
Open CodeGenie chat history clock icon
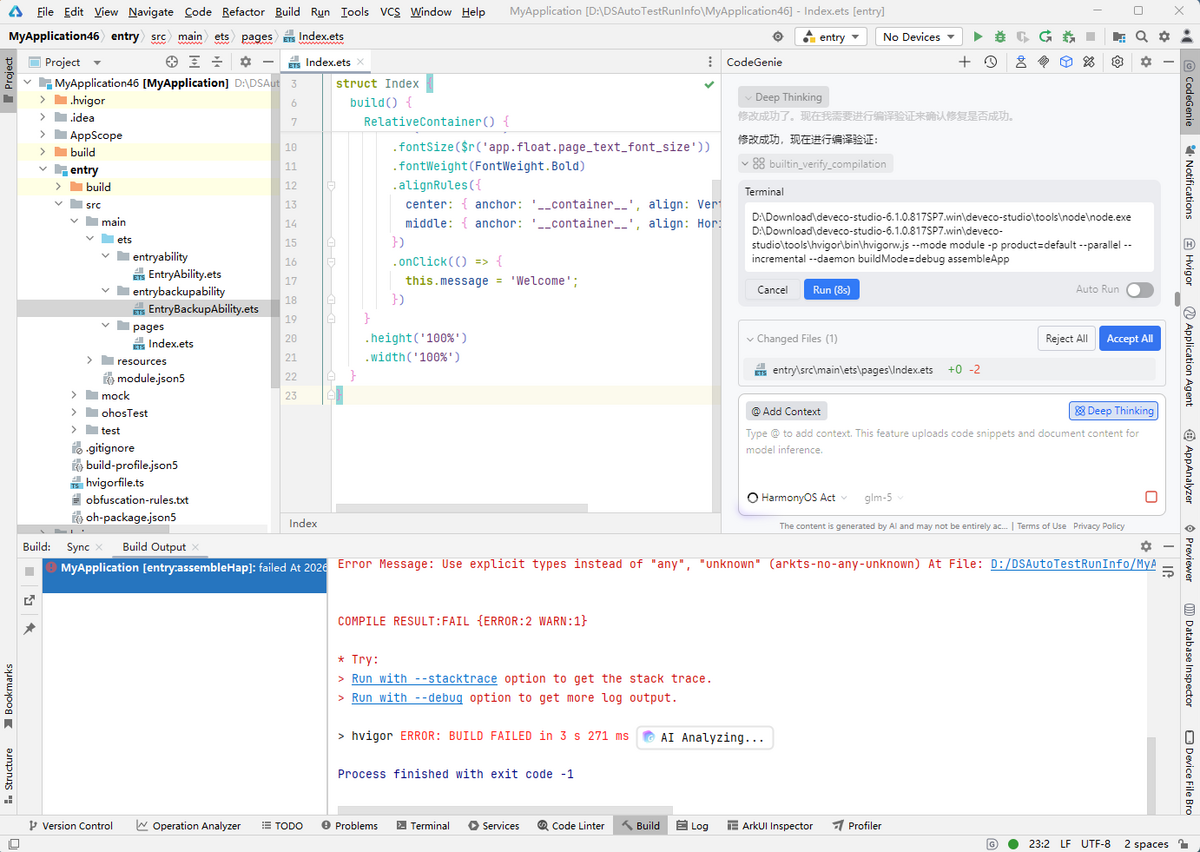[990, 62]
